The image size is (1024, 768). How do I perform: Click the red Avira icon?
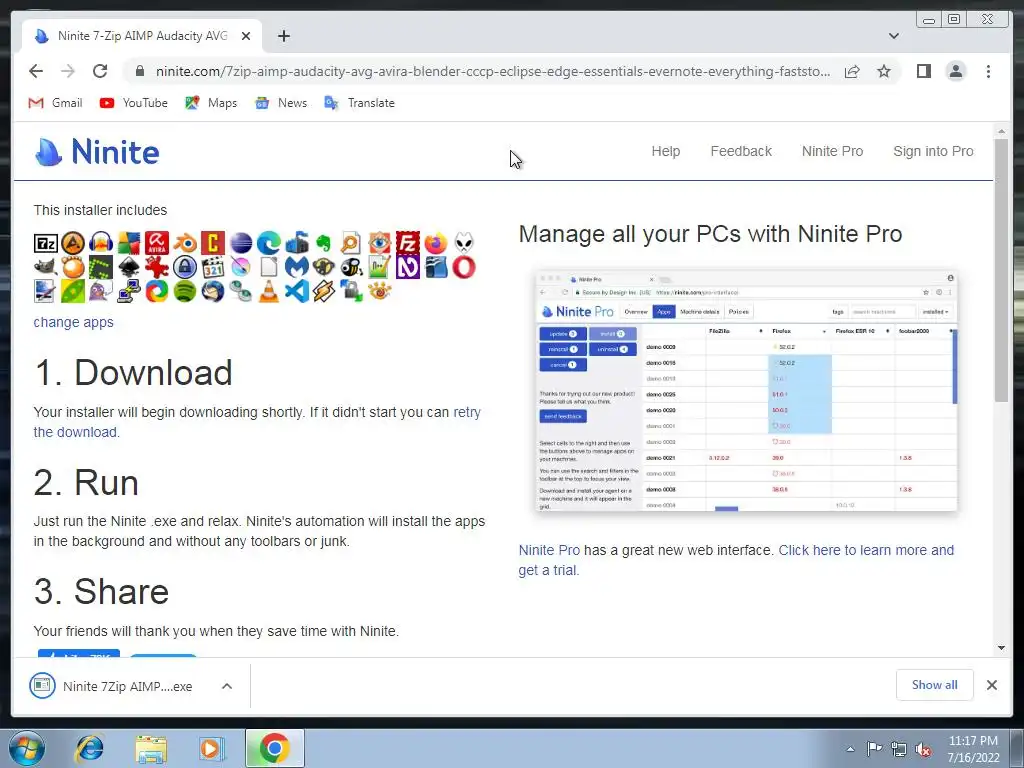pos(157,244)
